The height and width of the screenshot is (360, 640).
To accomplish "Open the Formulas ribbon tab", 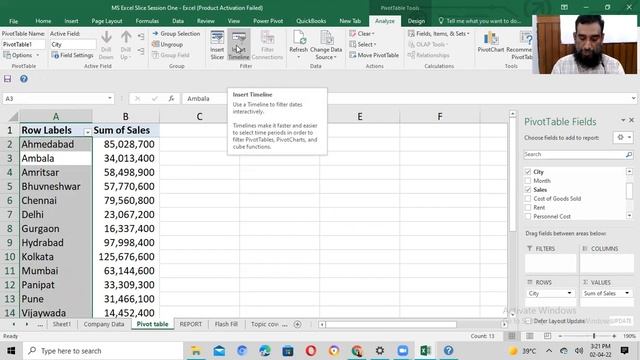I will (147, 21).
